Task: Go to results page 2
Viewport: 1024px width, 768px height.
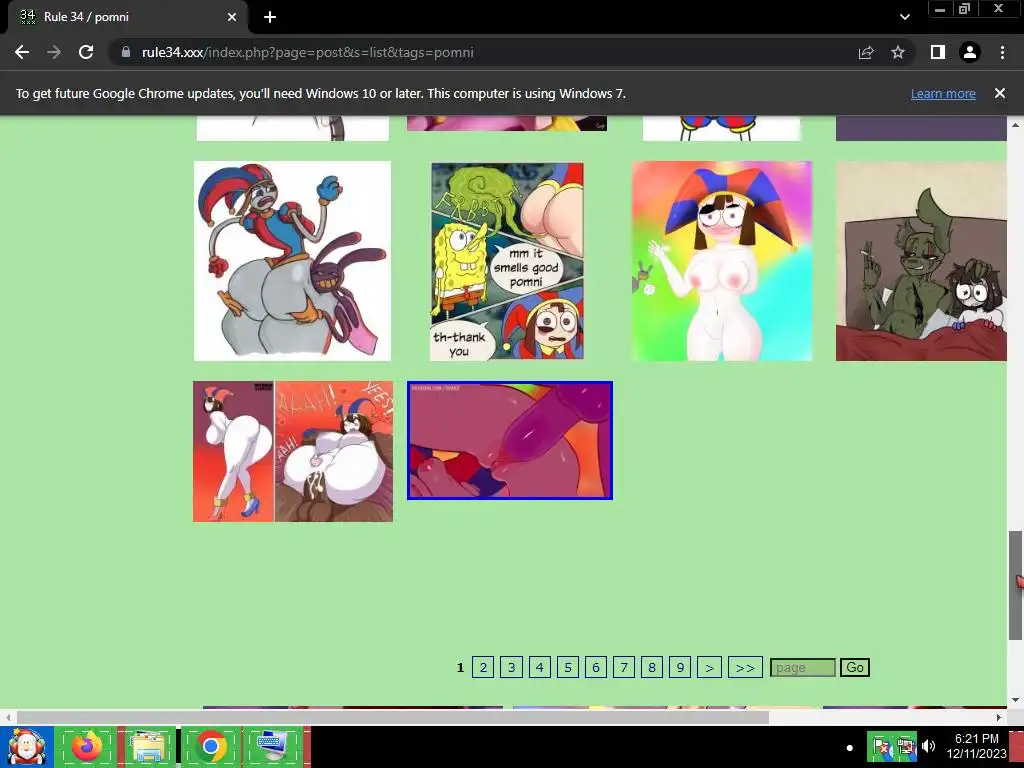Action: pyautogui.click(x=483, y=667)
